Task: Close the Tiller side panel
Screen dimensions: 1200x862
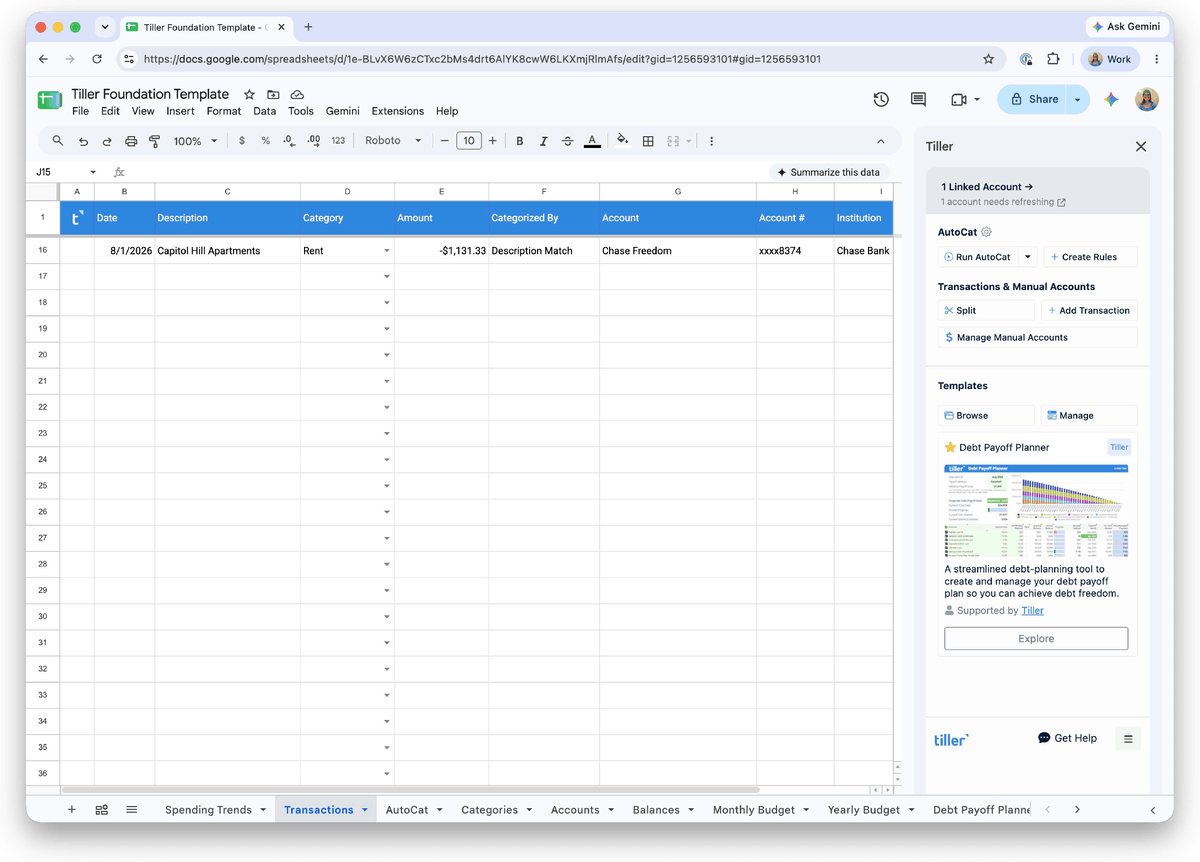Action: pyautogui.click(x=1141, y=146)
